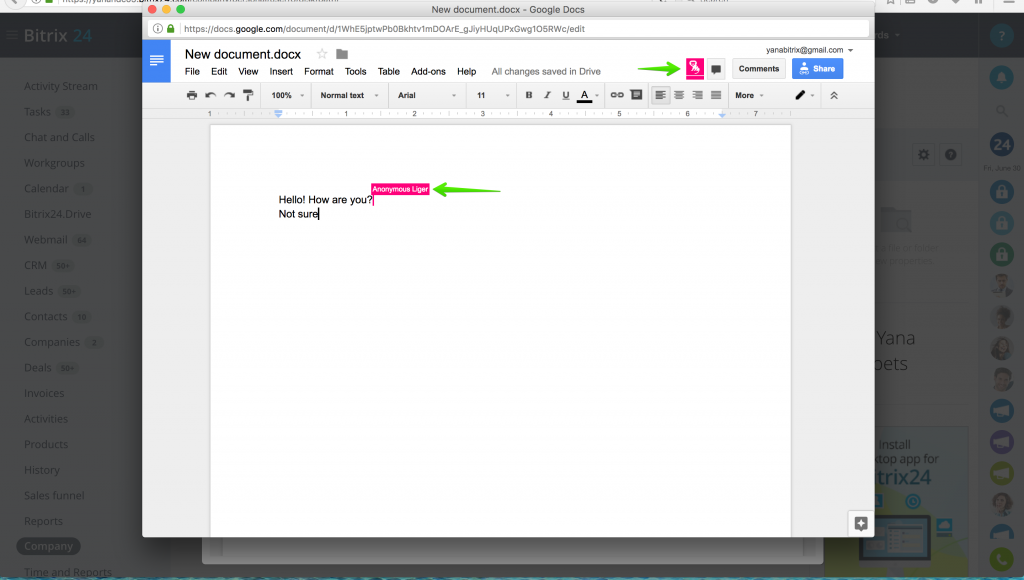Rename the New document.docx title
Screen dimensions: 1024x580
pyautogui.click(x=243, y=54)
